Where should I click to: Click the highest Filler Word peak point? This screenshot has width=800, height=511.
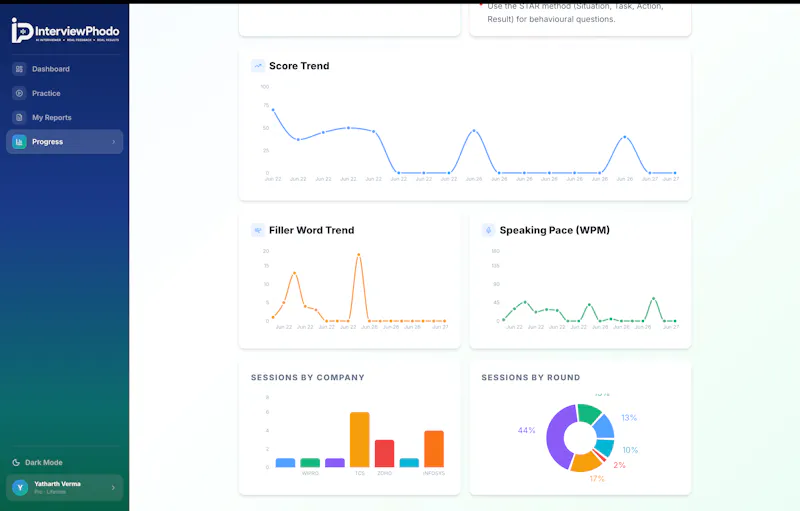pyautogui.click(x=359, y=254)
